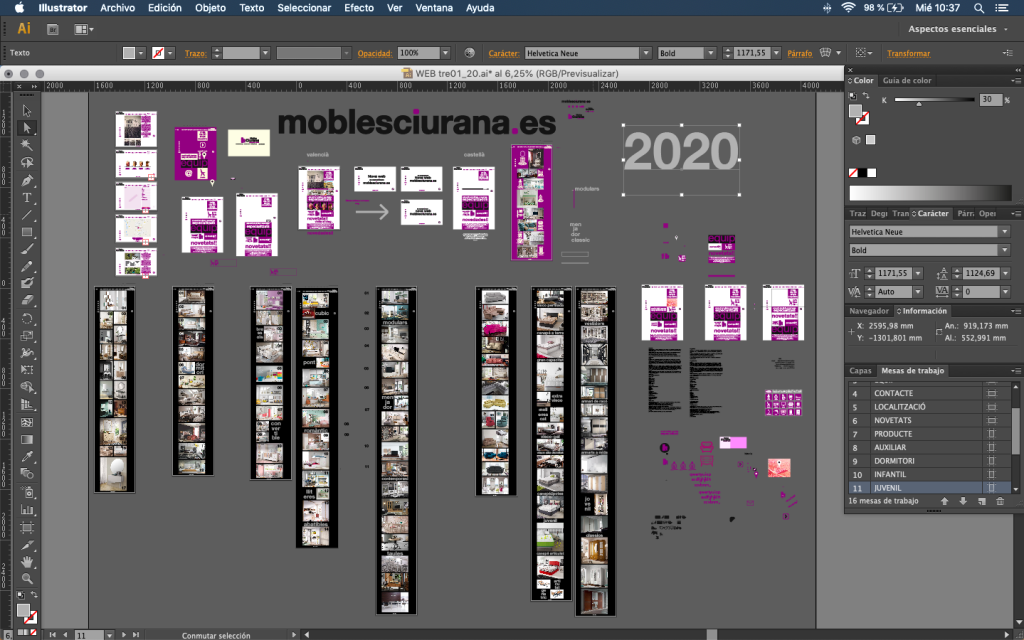Open the stroke weight dropdown
This screenshot has height=640, width=1024.
point(265,53)
